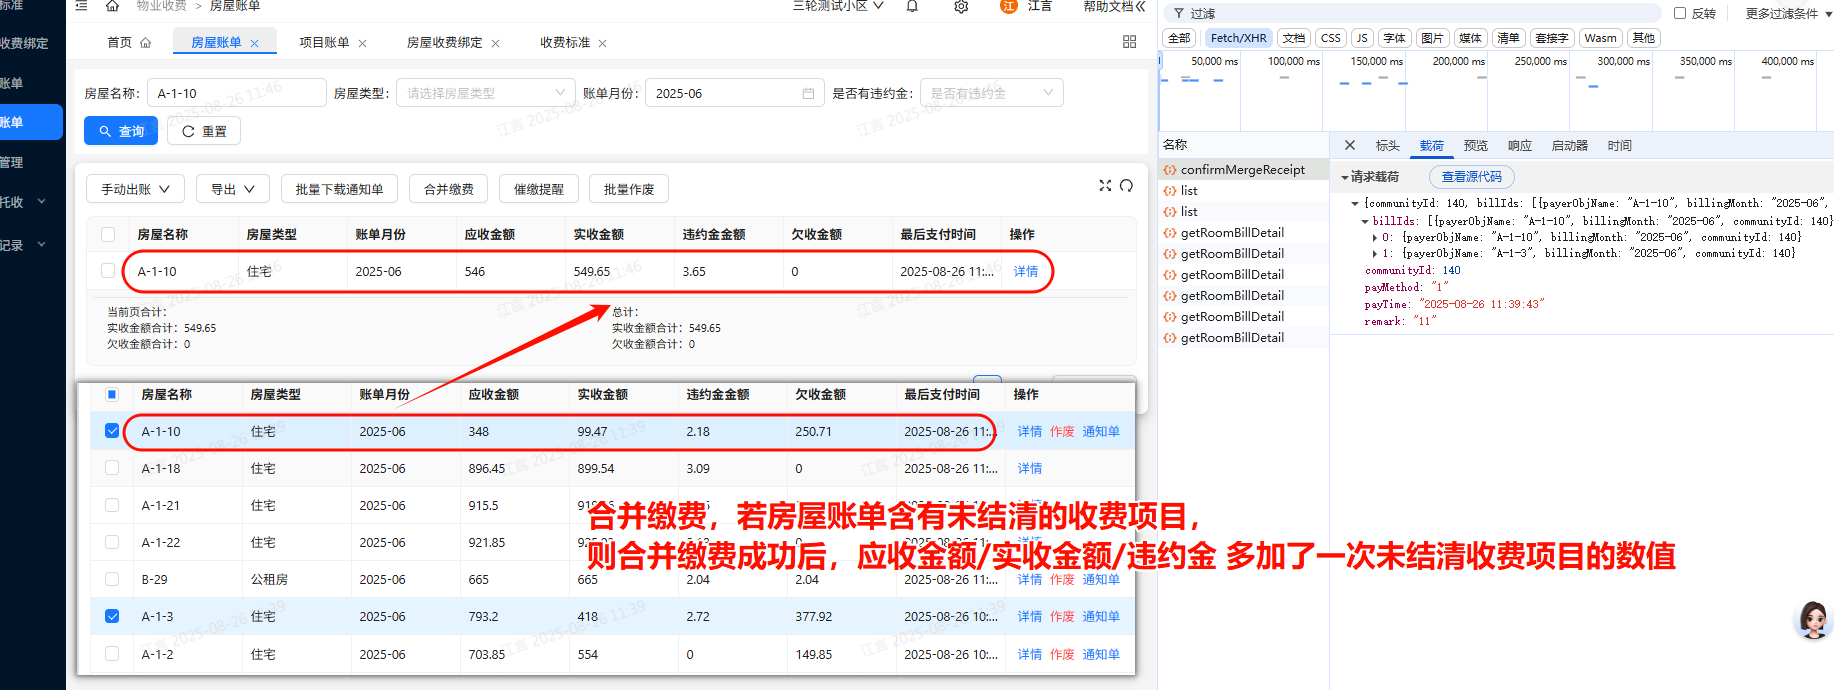This screenshot has height=690, width=1834.
Task: Open the calendar picker in 账单月份 field
Action: click(x=808, y=93)
